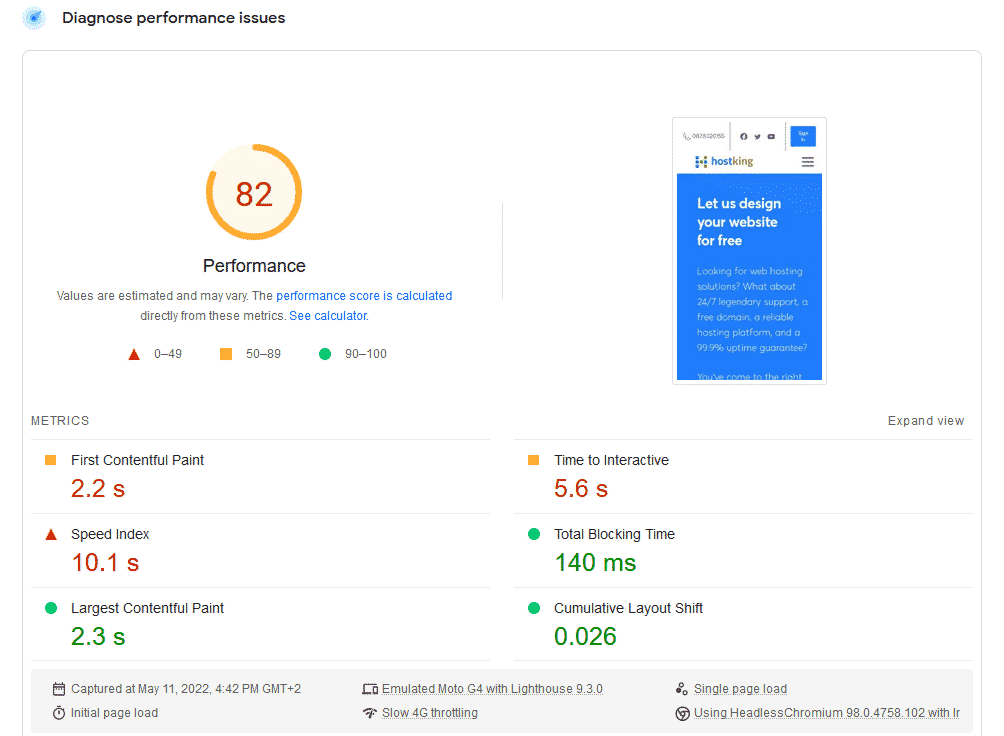Click the red triangle next to Speed Index
1004x736 pixels.
[x=51, y=535]
